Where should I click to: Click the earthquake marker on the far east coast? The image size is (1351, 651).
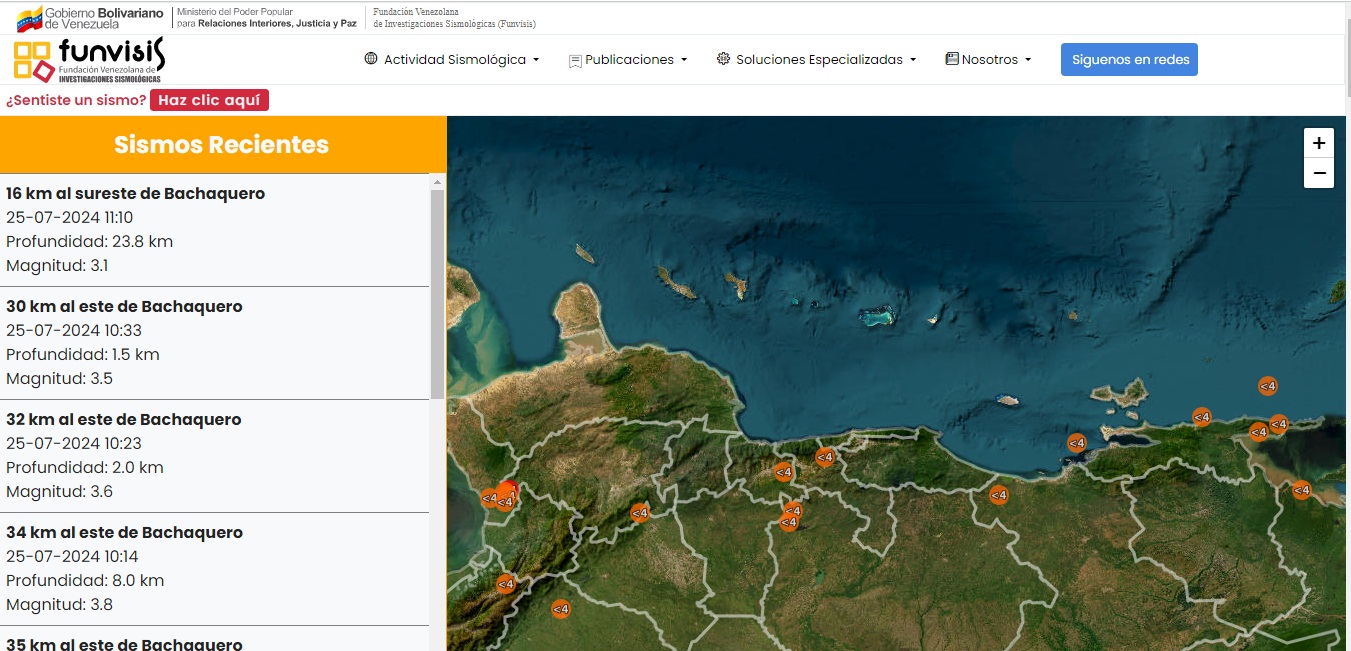(1301, 490)
